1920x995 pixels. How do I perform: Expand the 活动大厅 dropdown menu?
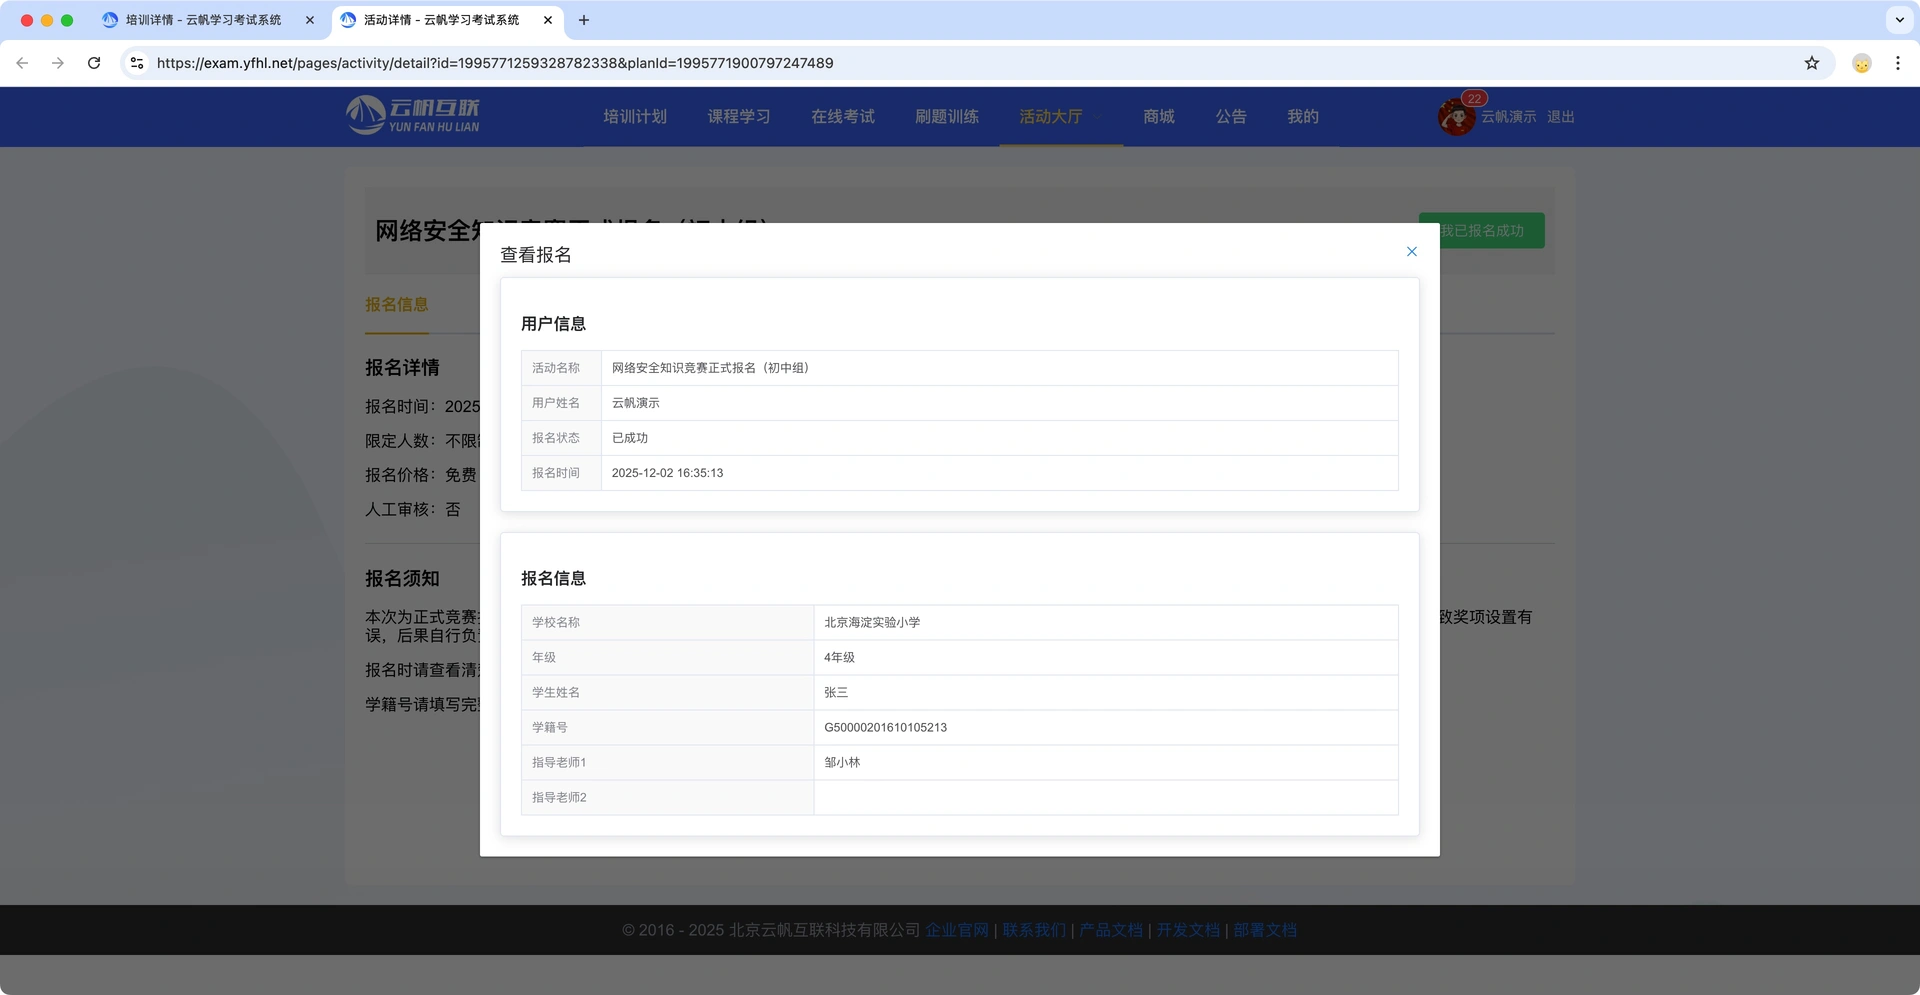pyautogui.click(x=1061, y=117)
